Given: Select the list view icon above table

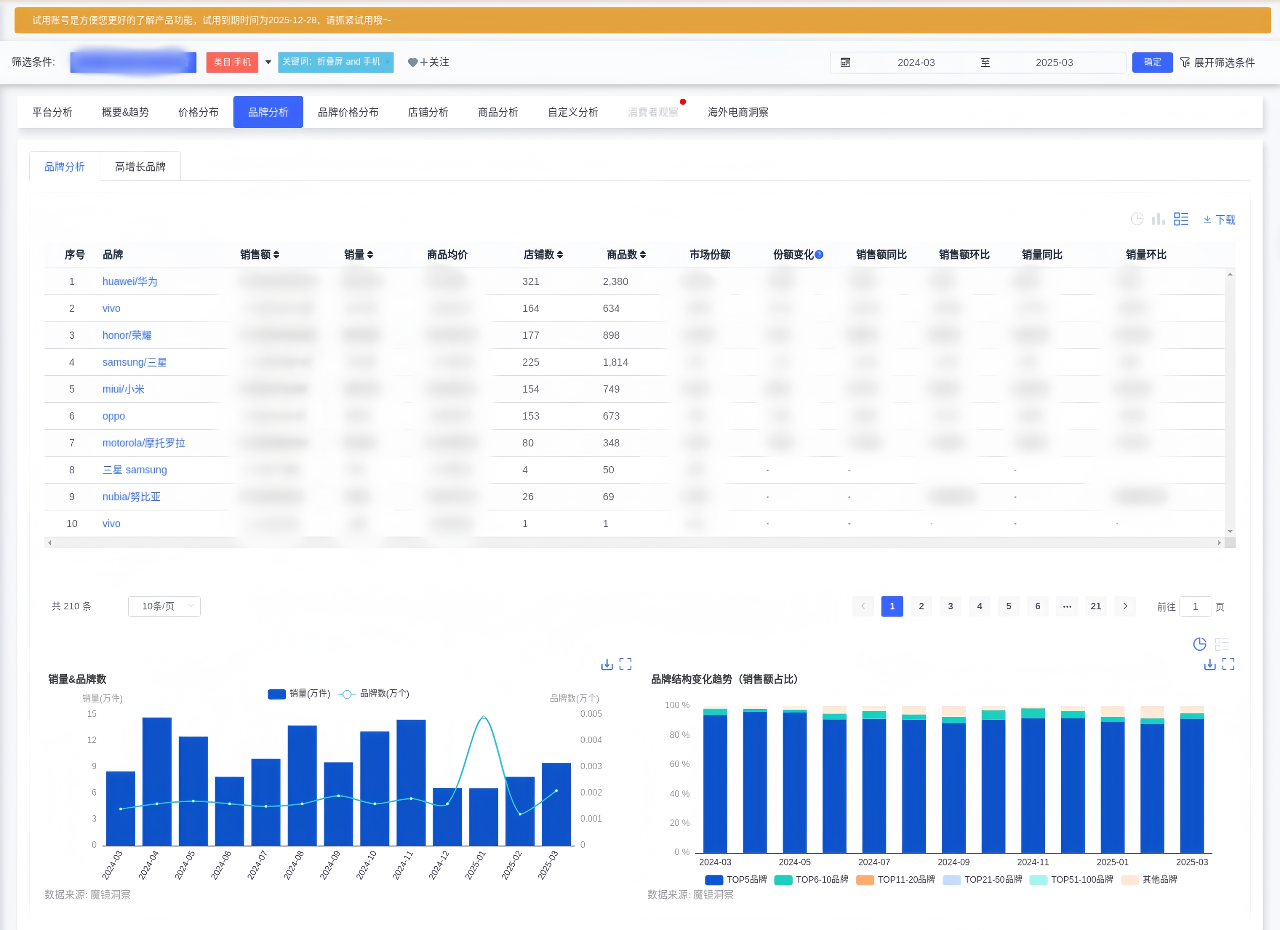Looking at the screenshot, I should (x=1181, y=219).
